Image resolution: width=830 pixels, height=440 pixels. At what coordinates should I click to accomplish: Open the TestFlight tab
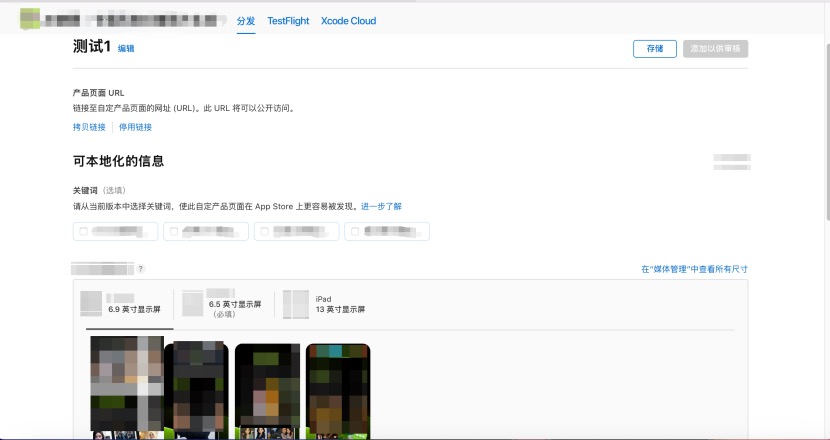pos(288,20)
